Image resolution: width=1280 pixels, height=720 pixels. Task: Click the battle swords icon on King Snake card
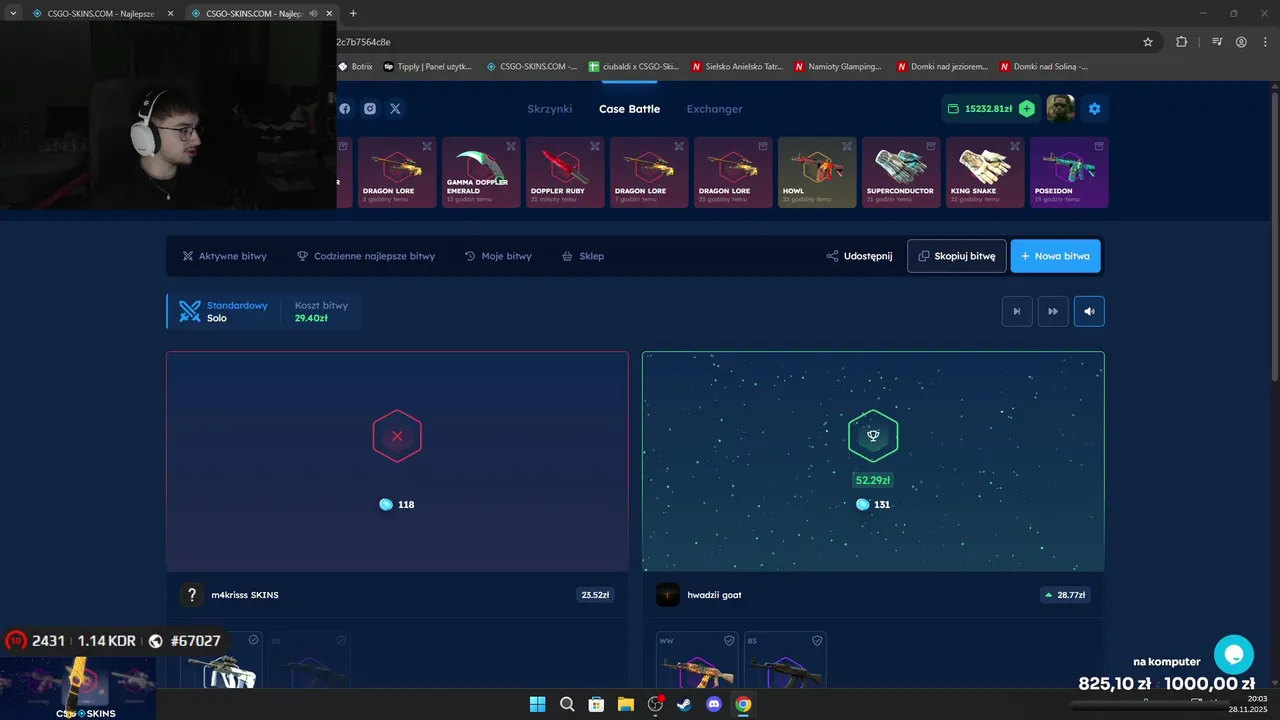(x=1015, y=146)
